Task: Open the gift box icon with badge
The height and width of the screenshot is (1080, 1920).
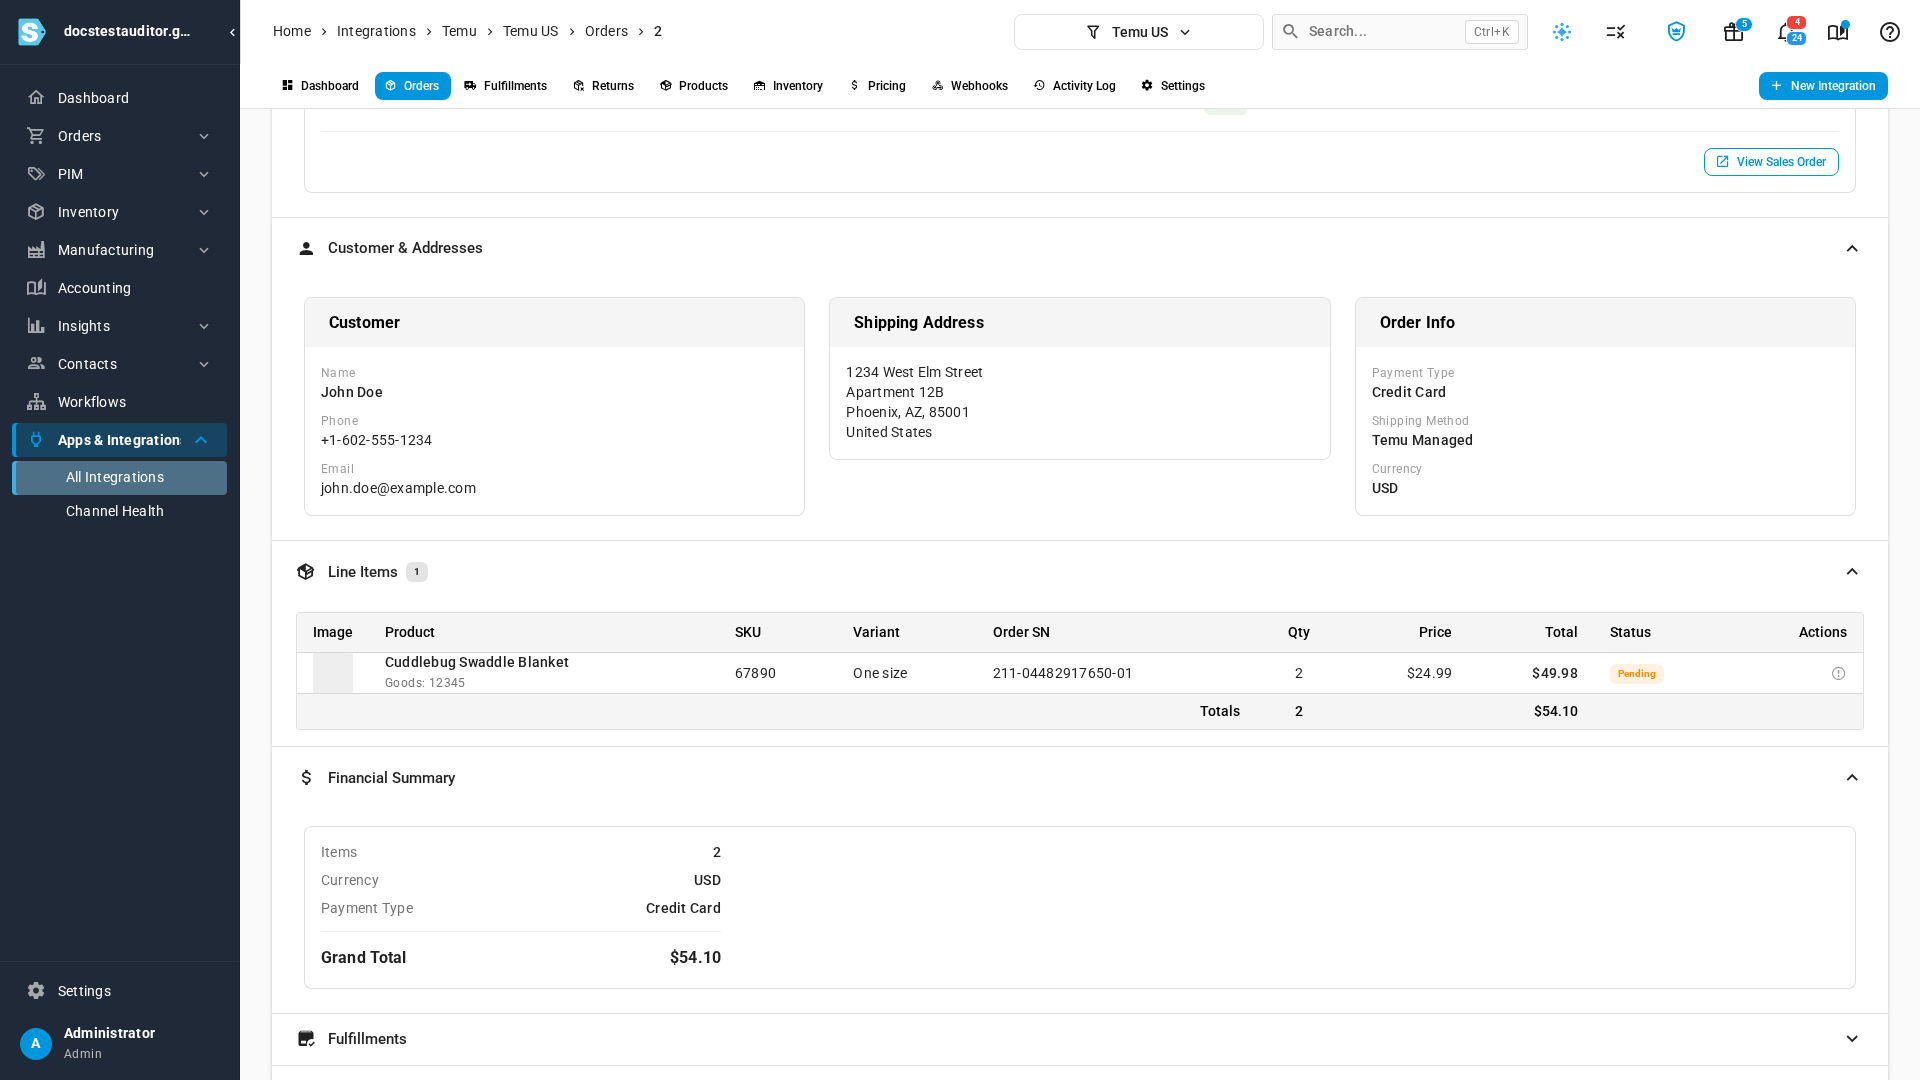Action: 1734,32
